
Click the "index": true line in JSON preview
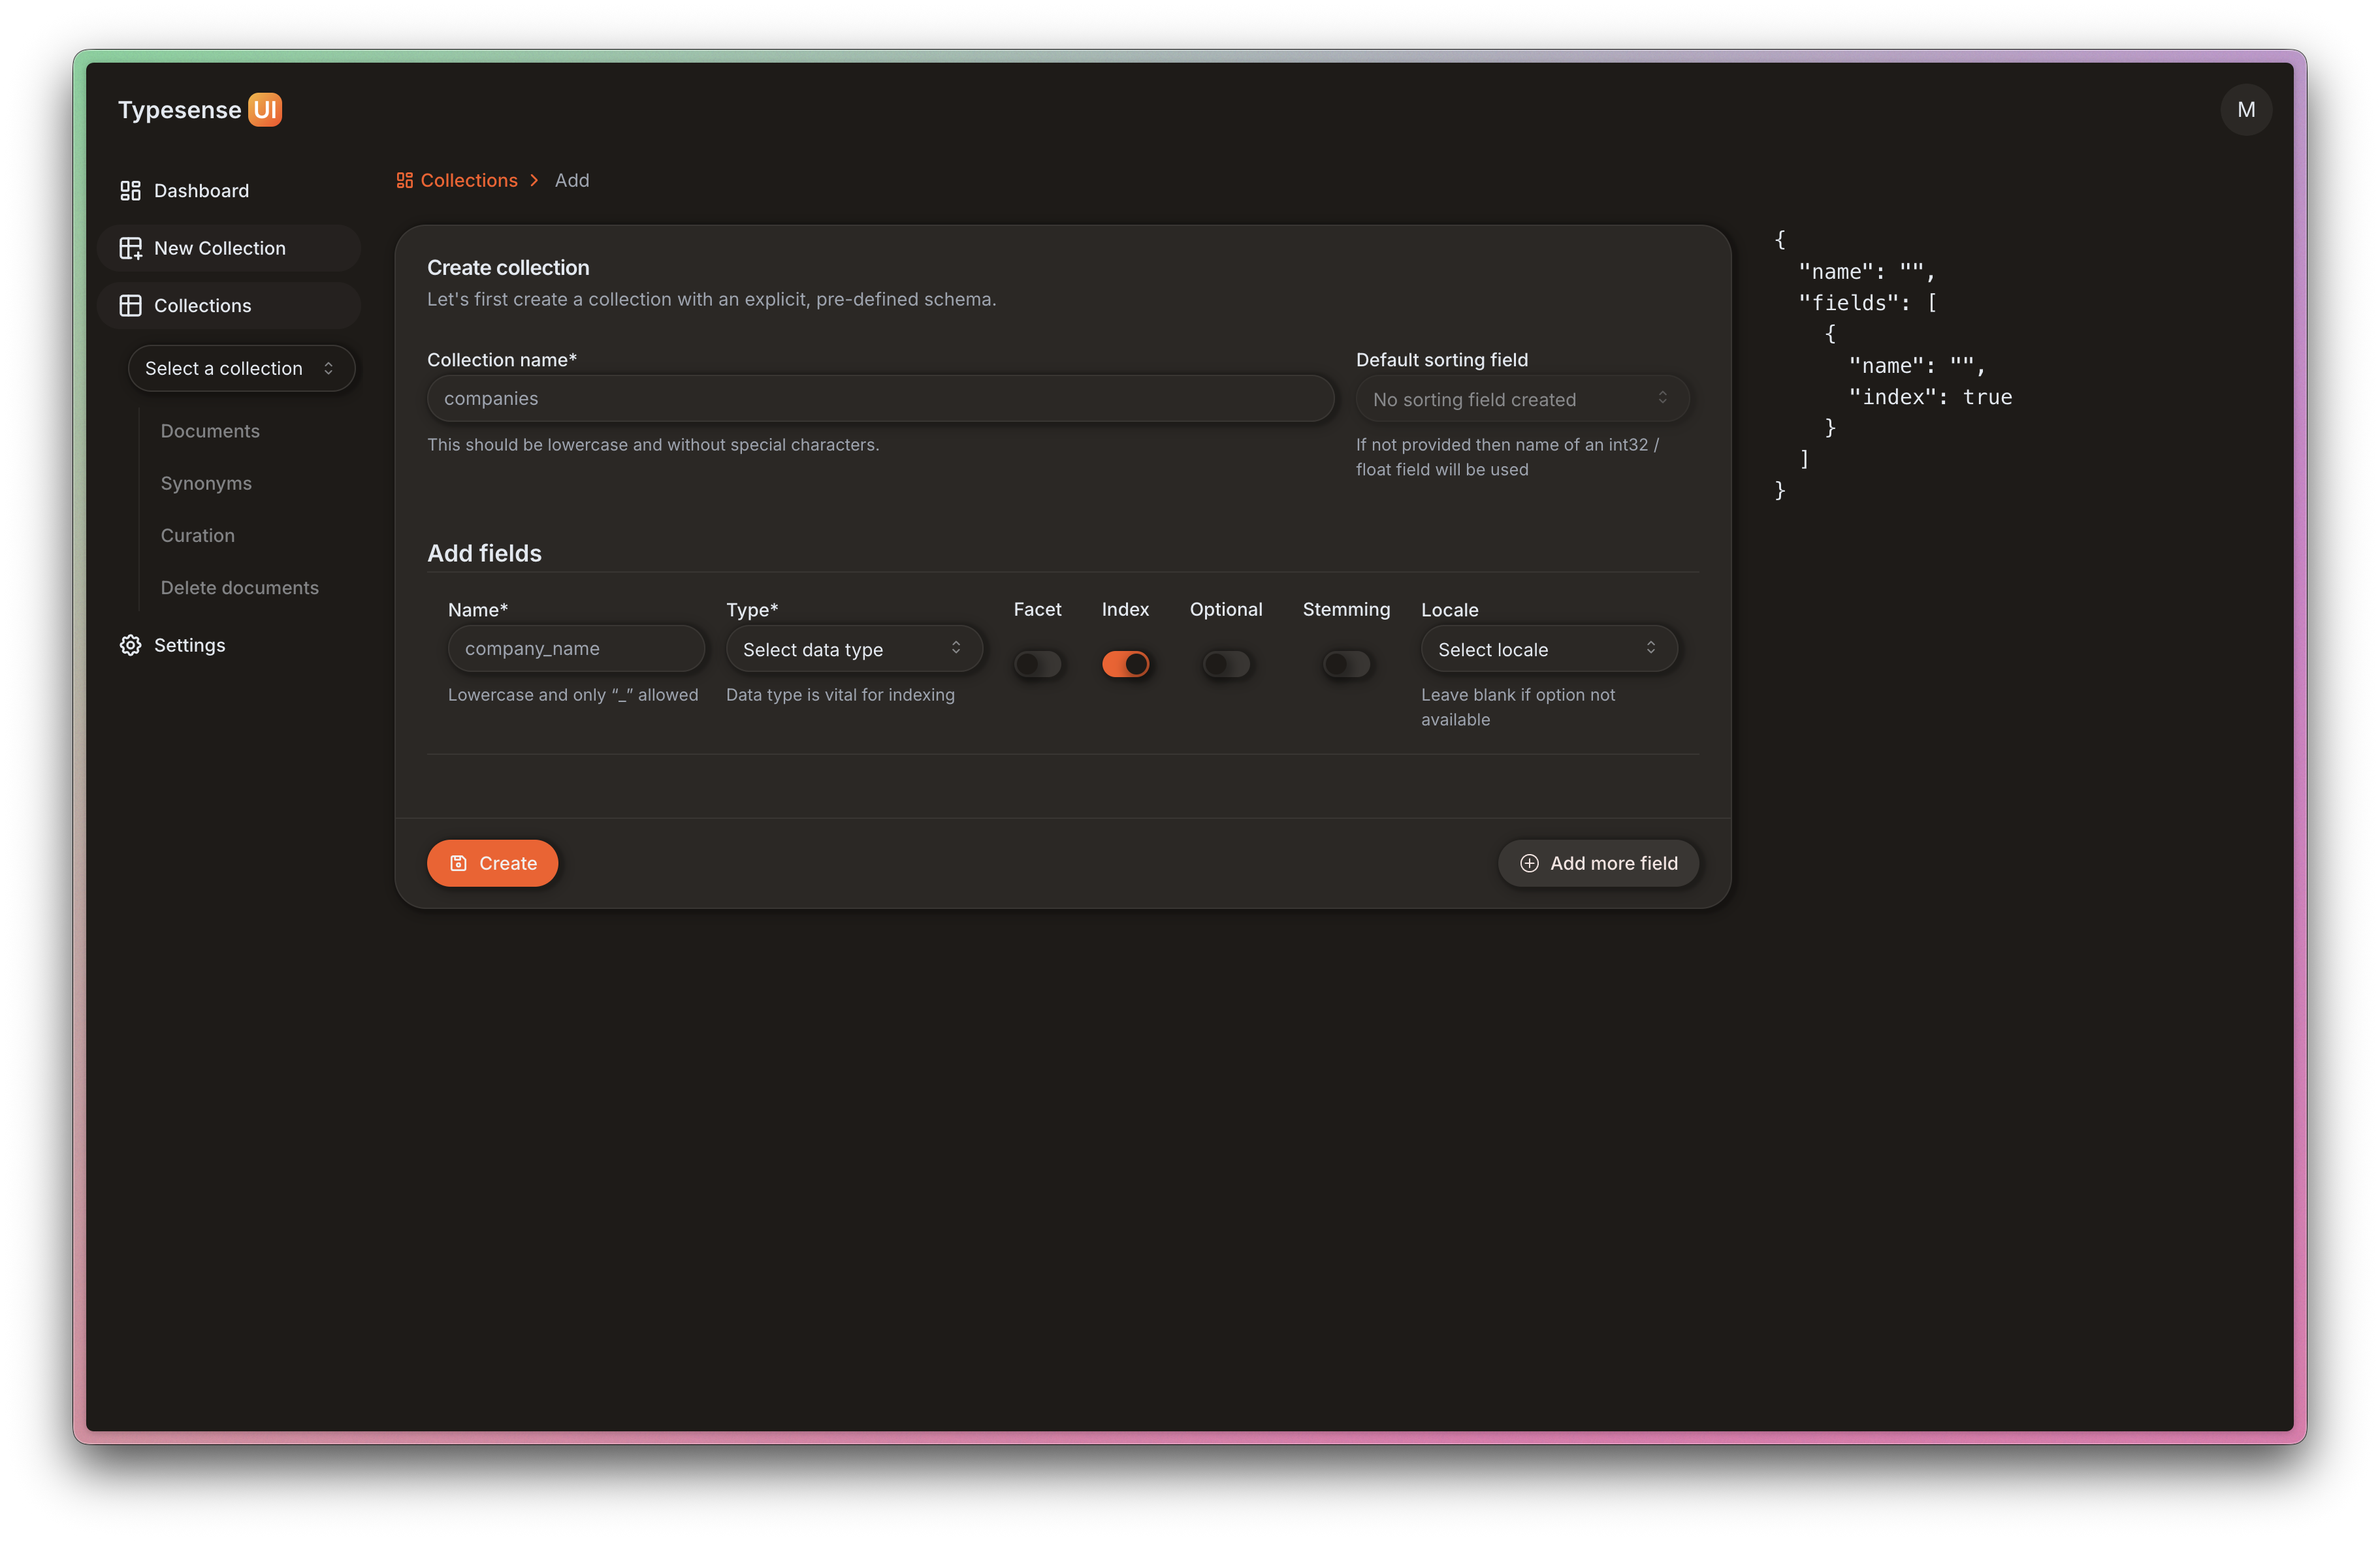(x=1930, y=397)
